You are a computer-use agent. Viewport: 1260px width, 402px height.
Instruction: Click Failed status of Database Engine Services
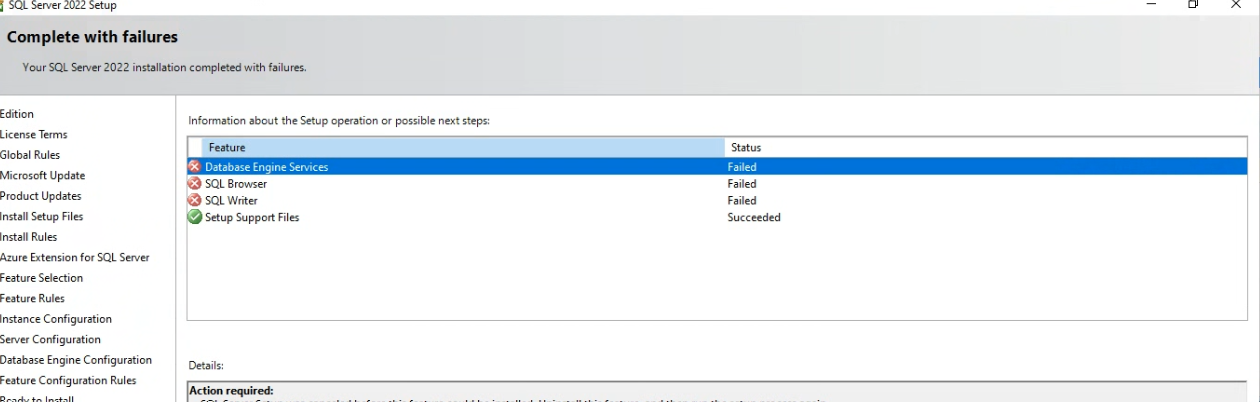coord(742,167)
